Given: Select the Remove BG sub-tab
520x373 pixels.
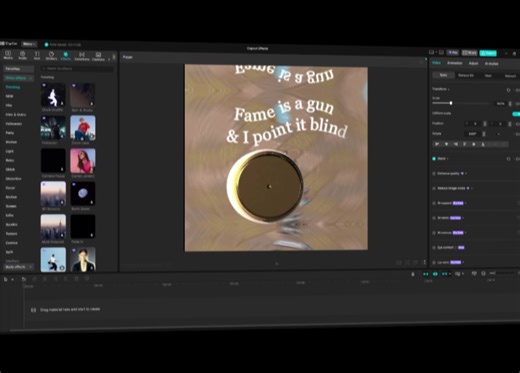Looking at the screenshot, I should pyautogui.click(x=466, y=75).
